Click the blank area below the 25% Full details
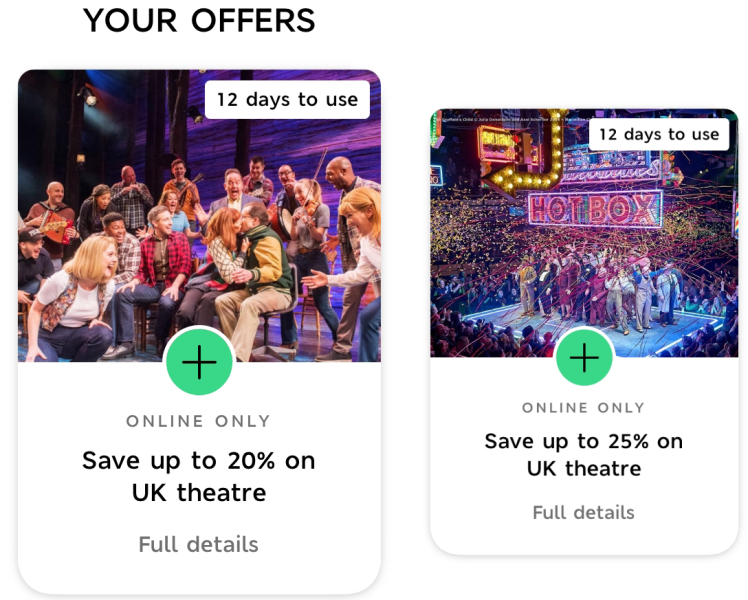 (583, 538)
